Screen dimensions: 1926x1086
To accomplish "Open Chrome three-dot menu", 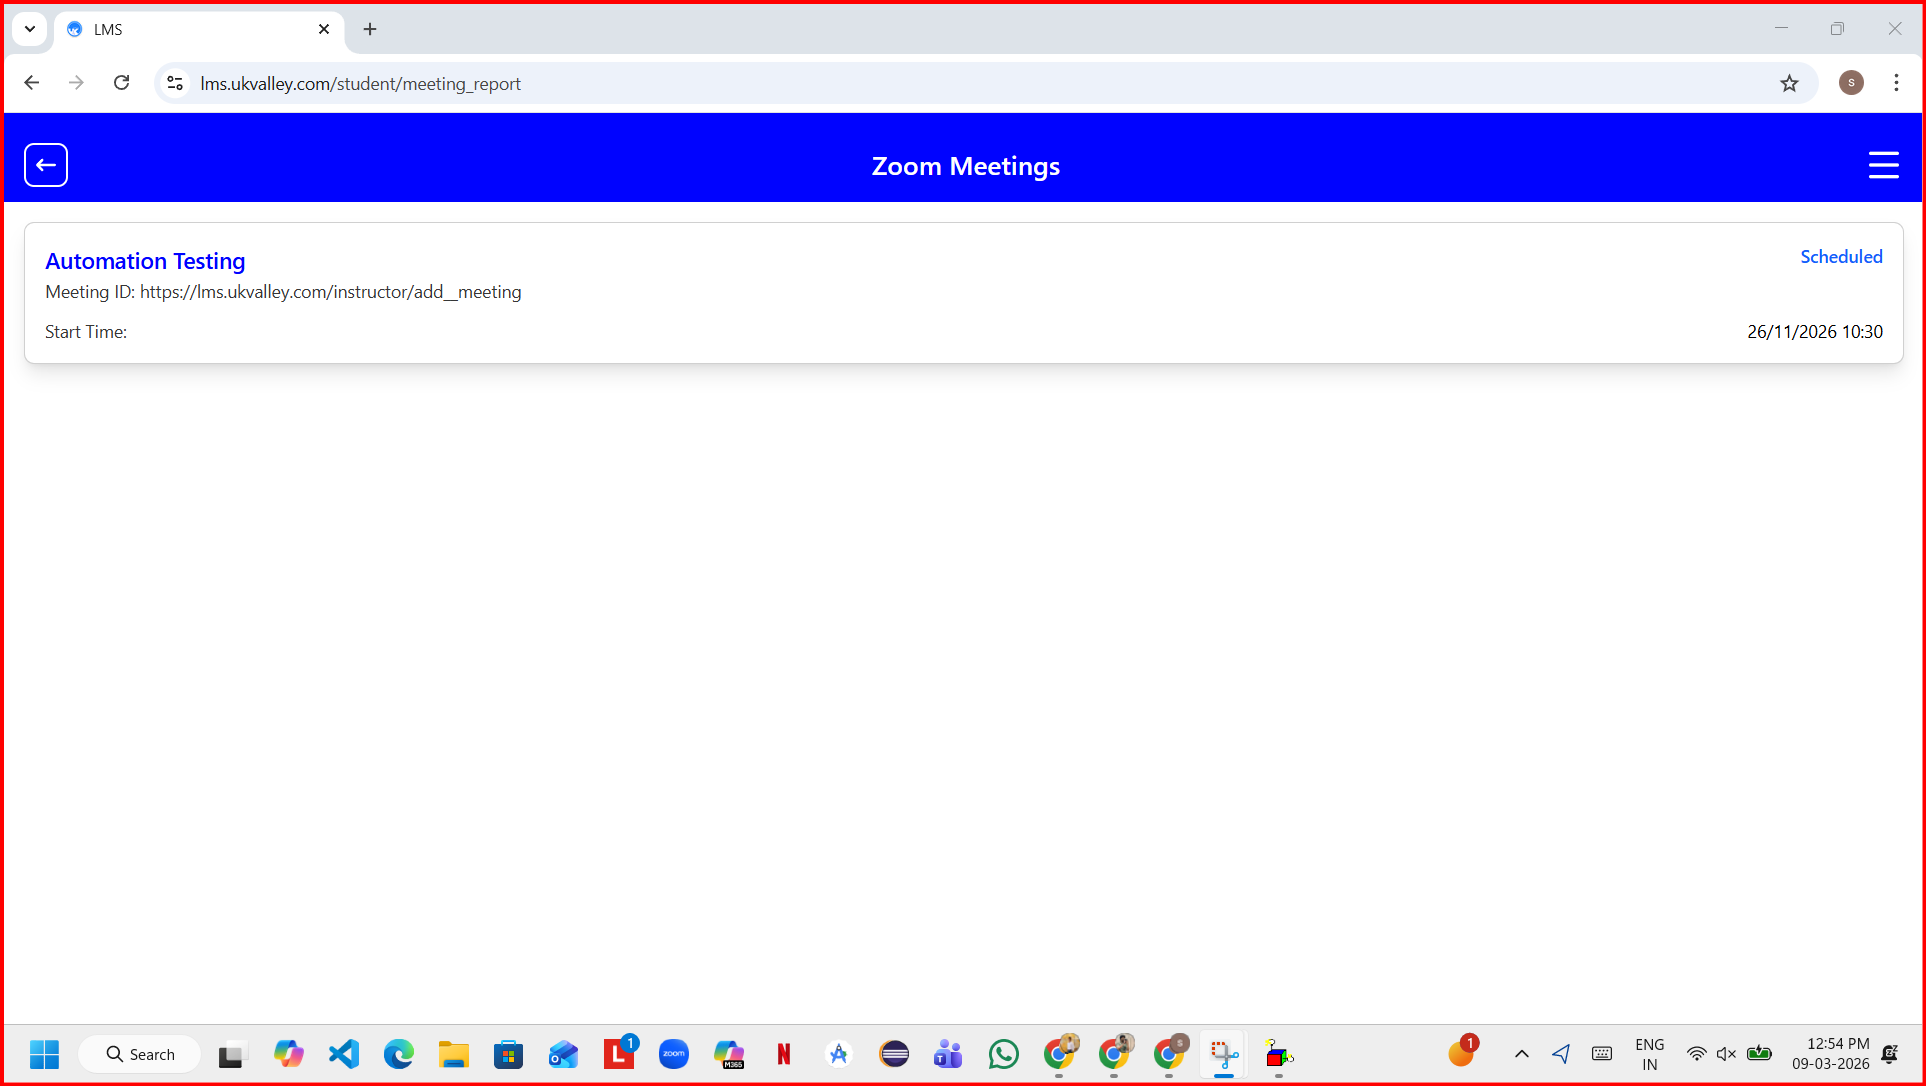I will (x=1896, y=83).
